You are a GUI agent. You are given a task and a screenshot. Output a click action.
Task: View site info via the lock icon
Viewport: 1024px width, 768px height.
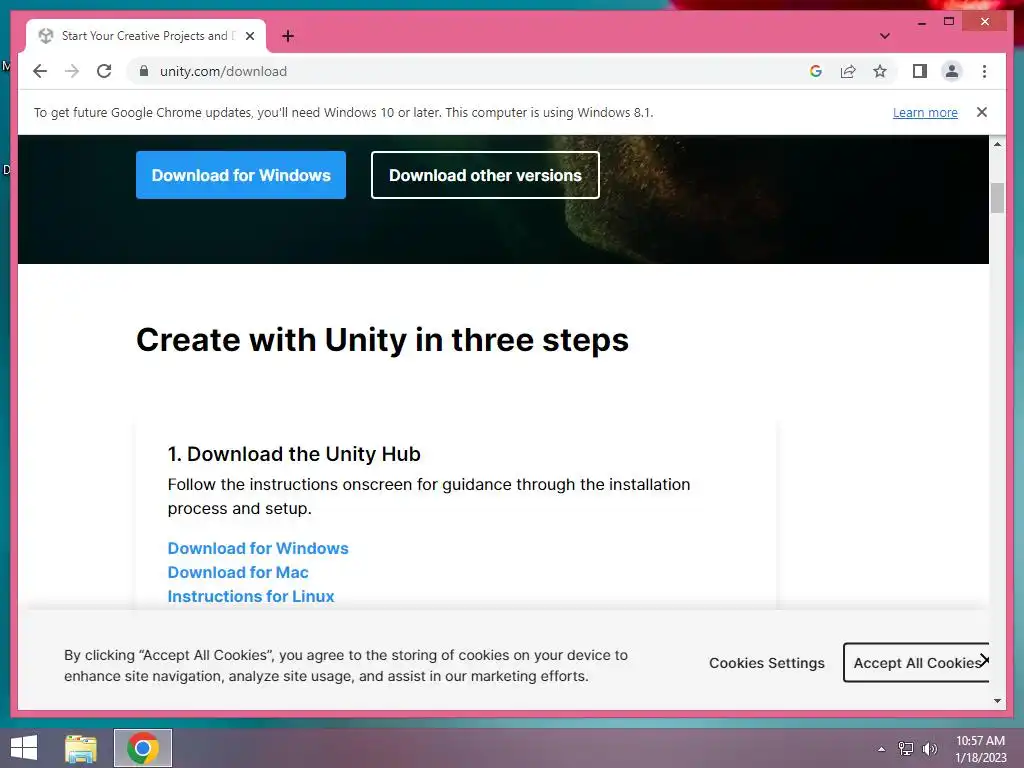pos(144,71)
